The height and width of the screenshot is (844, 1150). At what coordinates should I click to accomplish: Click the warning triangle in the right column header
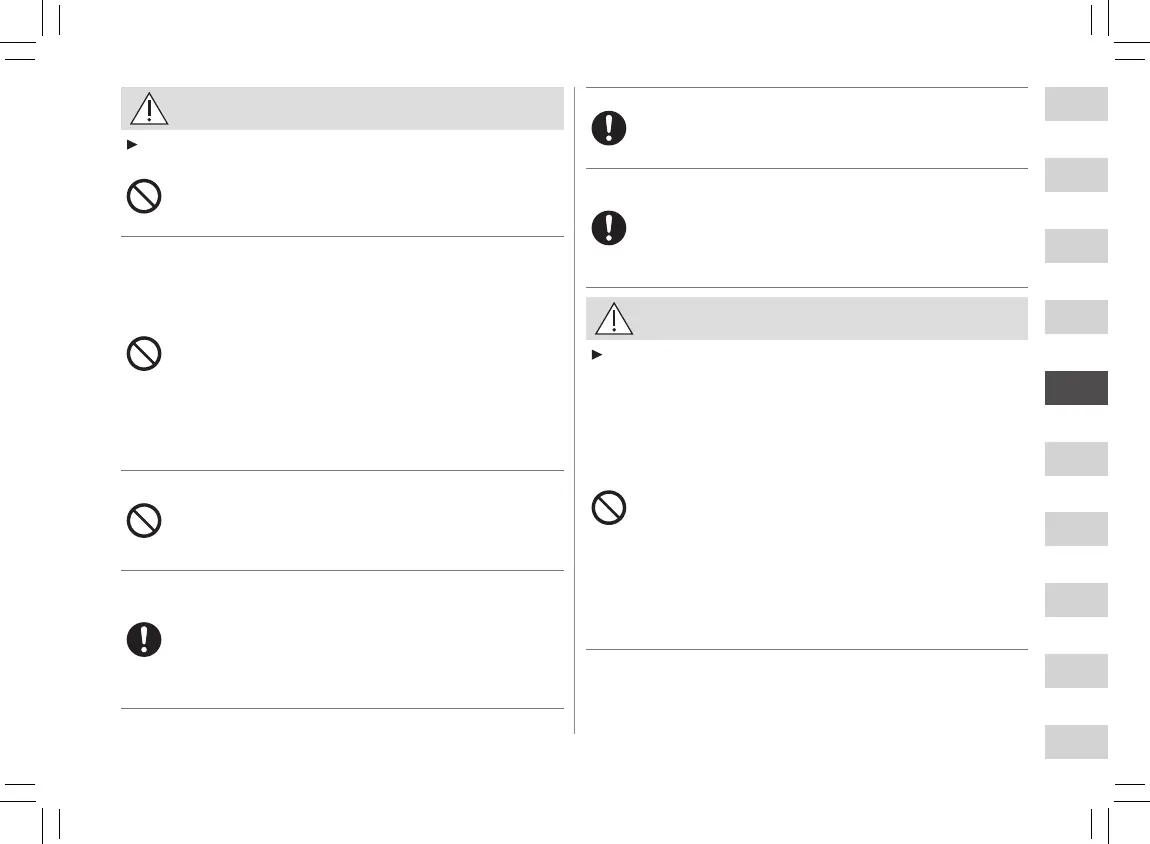(x=614, y=318)
